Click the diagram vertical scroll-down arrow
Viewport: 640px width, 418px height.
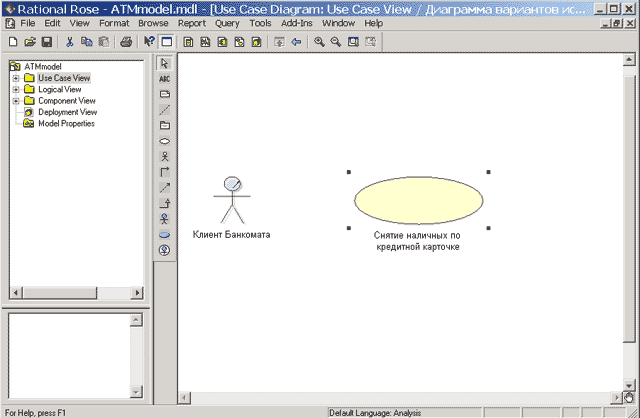pyautogui.click(x=629, y=385)
